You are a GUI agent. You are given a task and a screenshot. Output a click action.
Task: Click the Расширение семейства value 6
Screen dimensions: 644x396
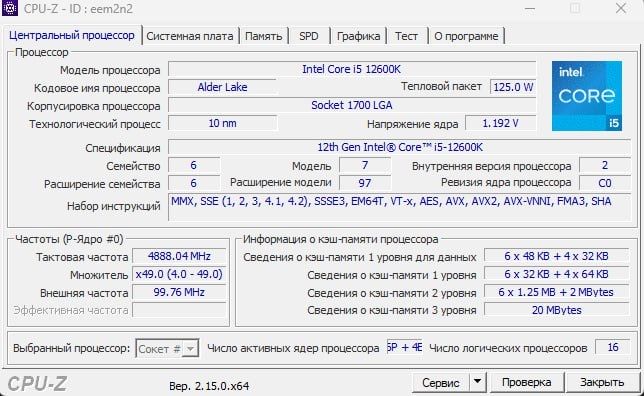[x=193, y=183]
